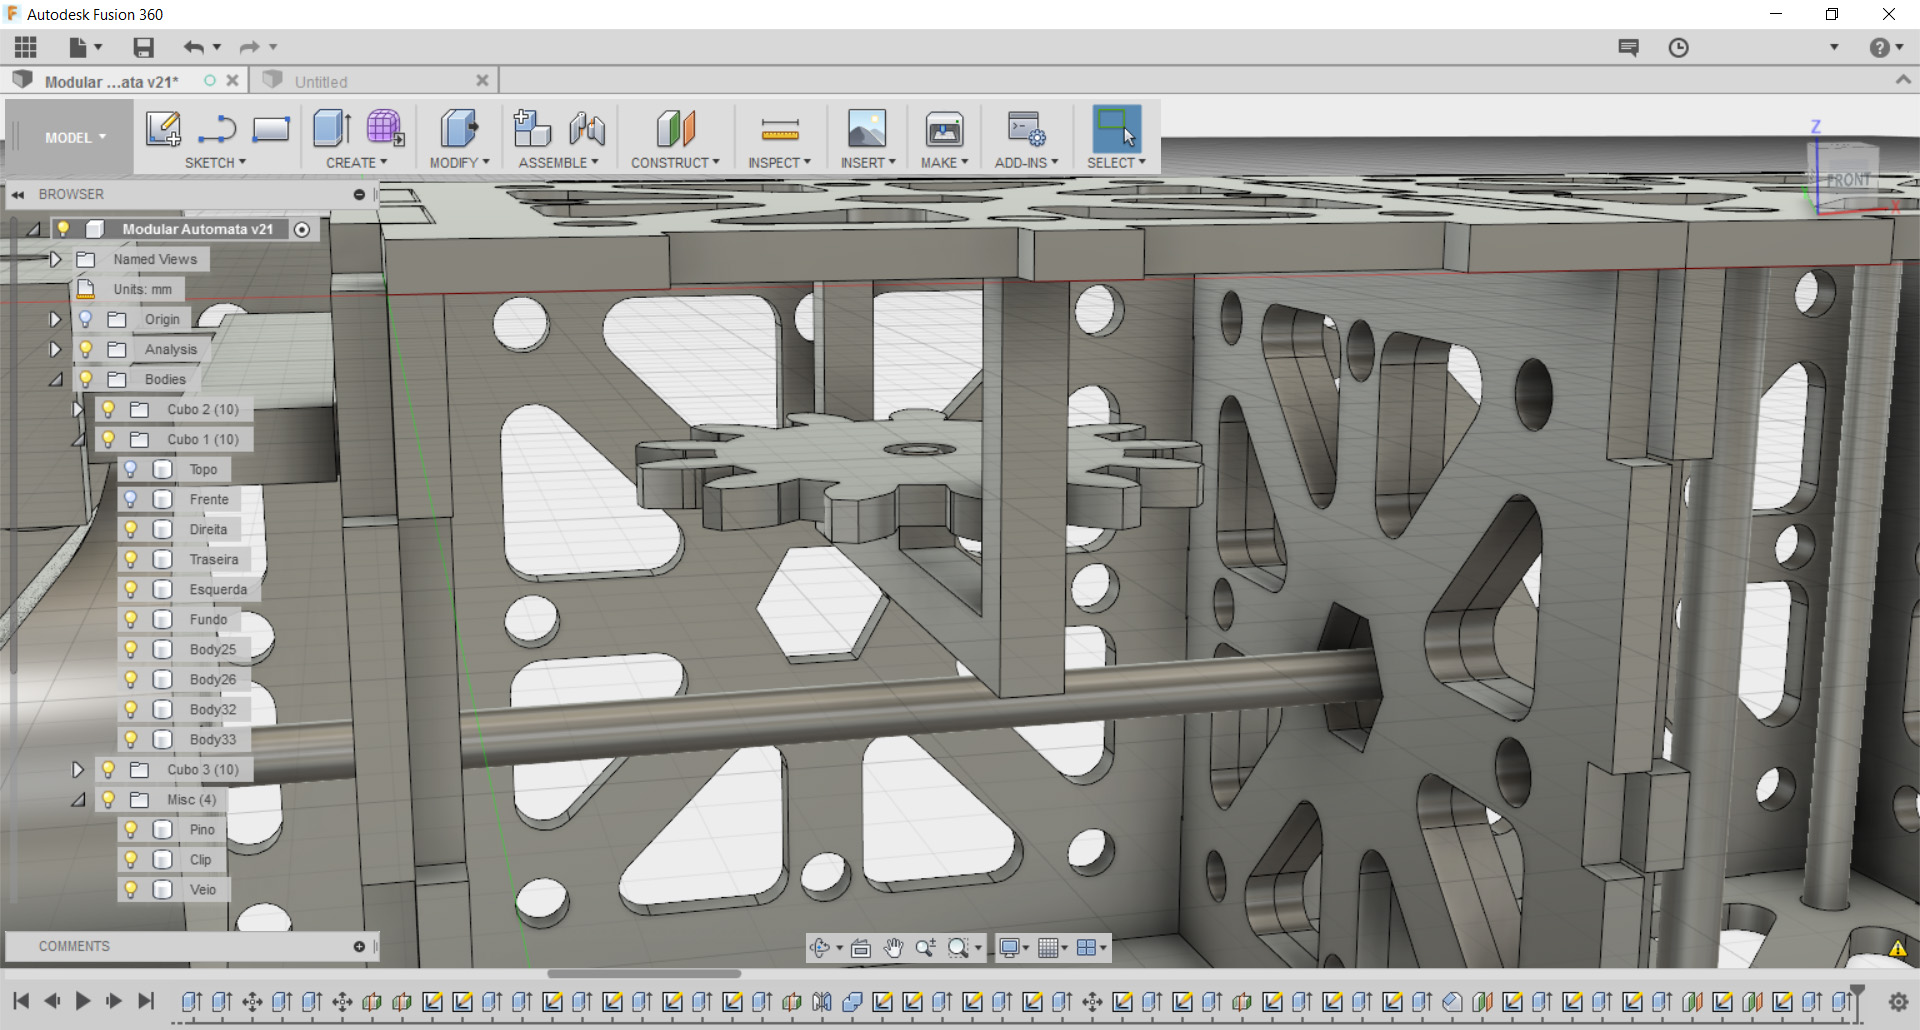Expand the Origin folder

(x=55, y=319)
